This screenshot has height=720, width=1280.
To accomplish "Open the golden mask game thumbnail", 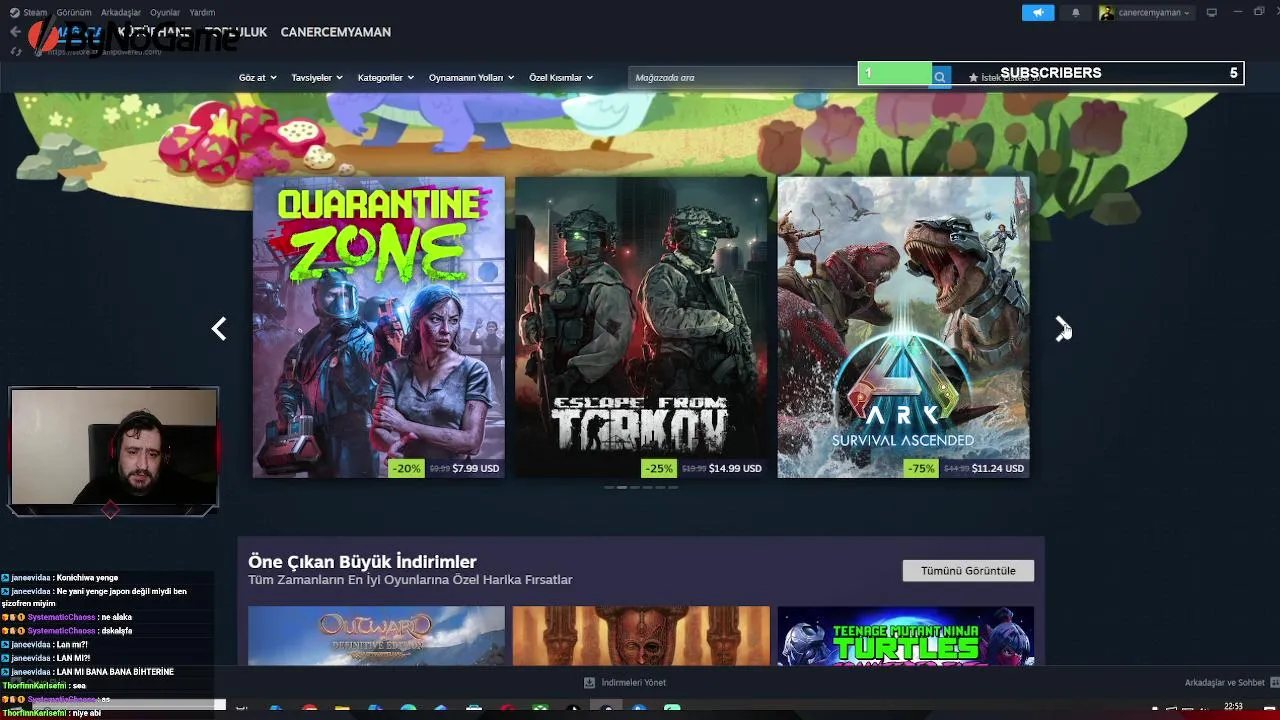I will click(641, 635).
